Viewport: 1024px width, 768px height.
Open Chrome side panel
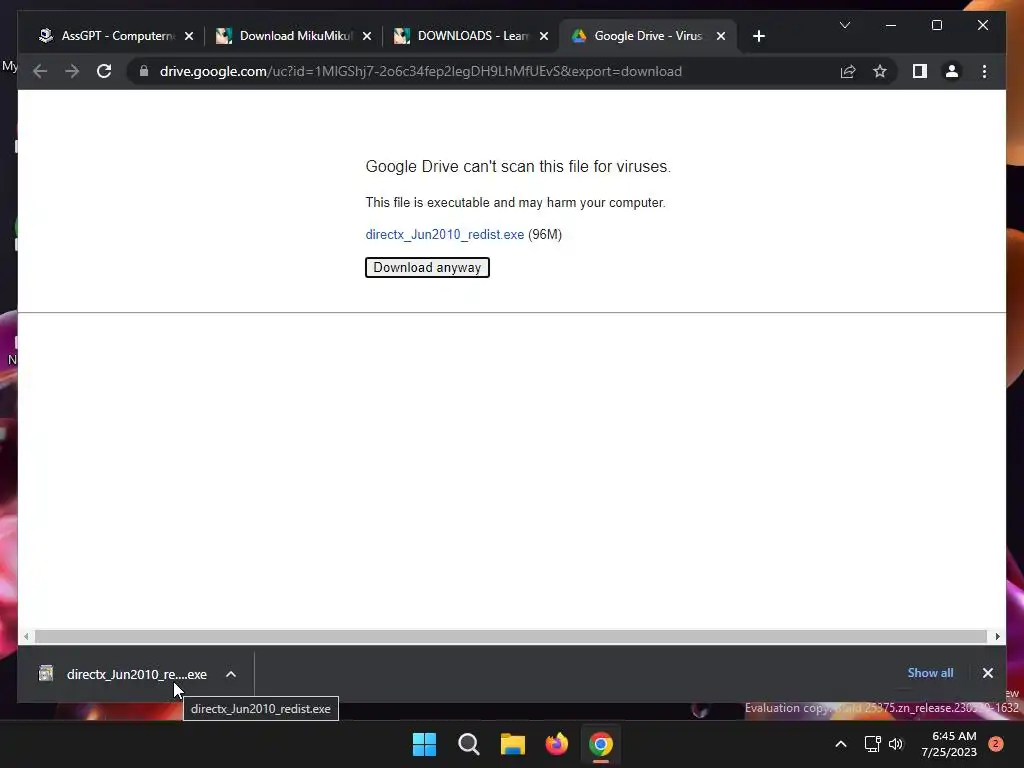[x=920, y=71]
